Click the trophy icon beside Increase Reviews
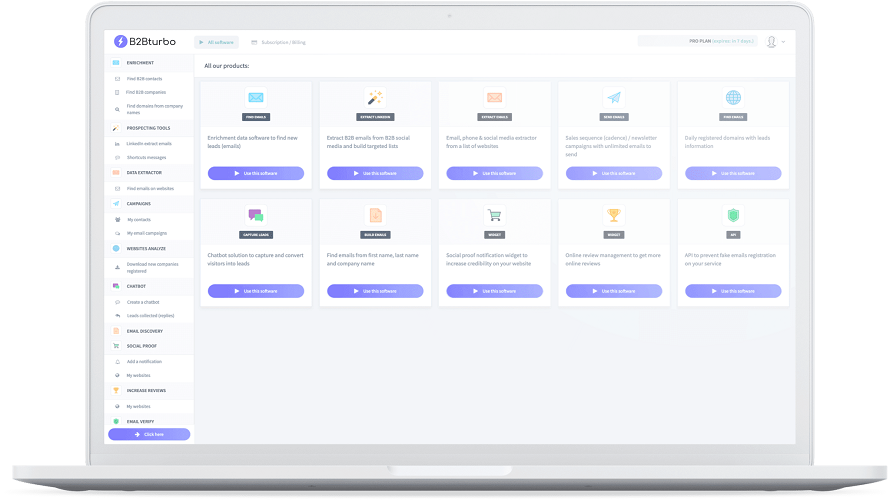The width and height of the screenshot is (890, 500). click(116, 390)
